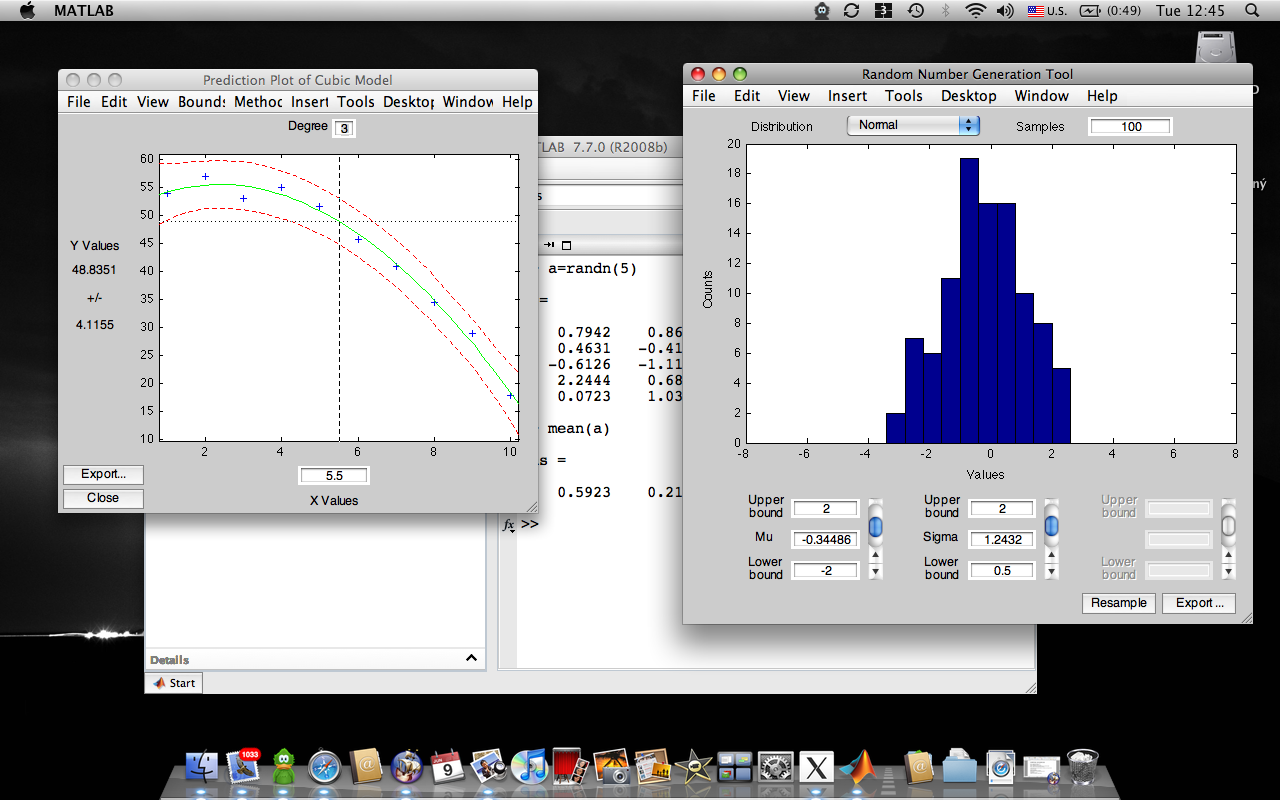This screenshot has height=800, width=1280.
Task: Click the Mu value field -0.34486
Action: (826, 540)
